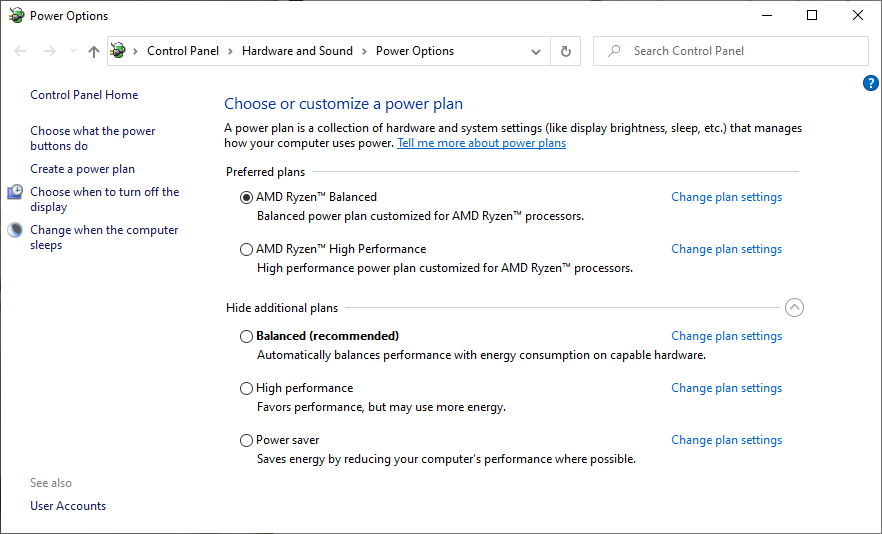
Task: Click the Search Control Panel field
Action: point(740,51)
